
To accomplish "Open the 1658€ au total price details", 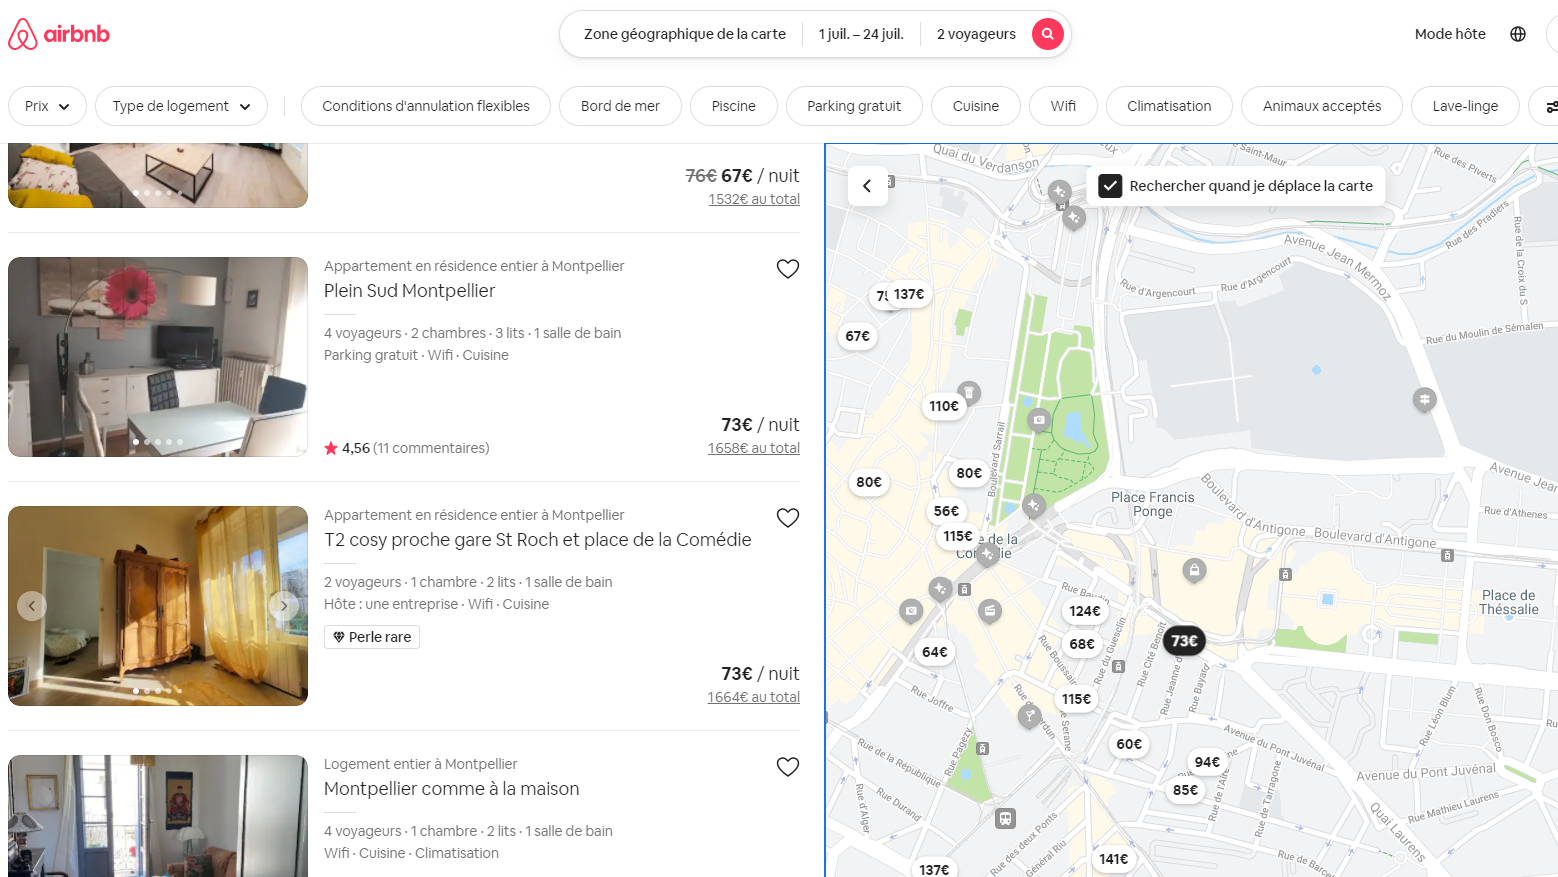I will [x=753, y=448].
